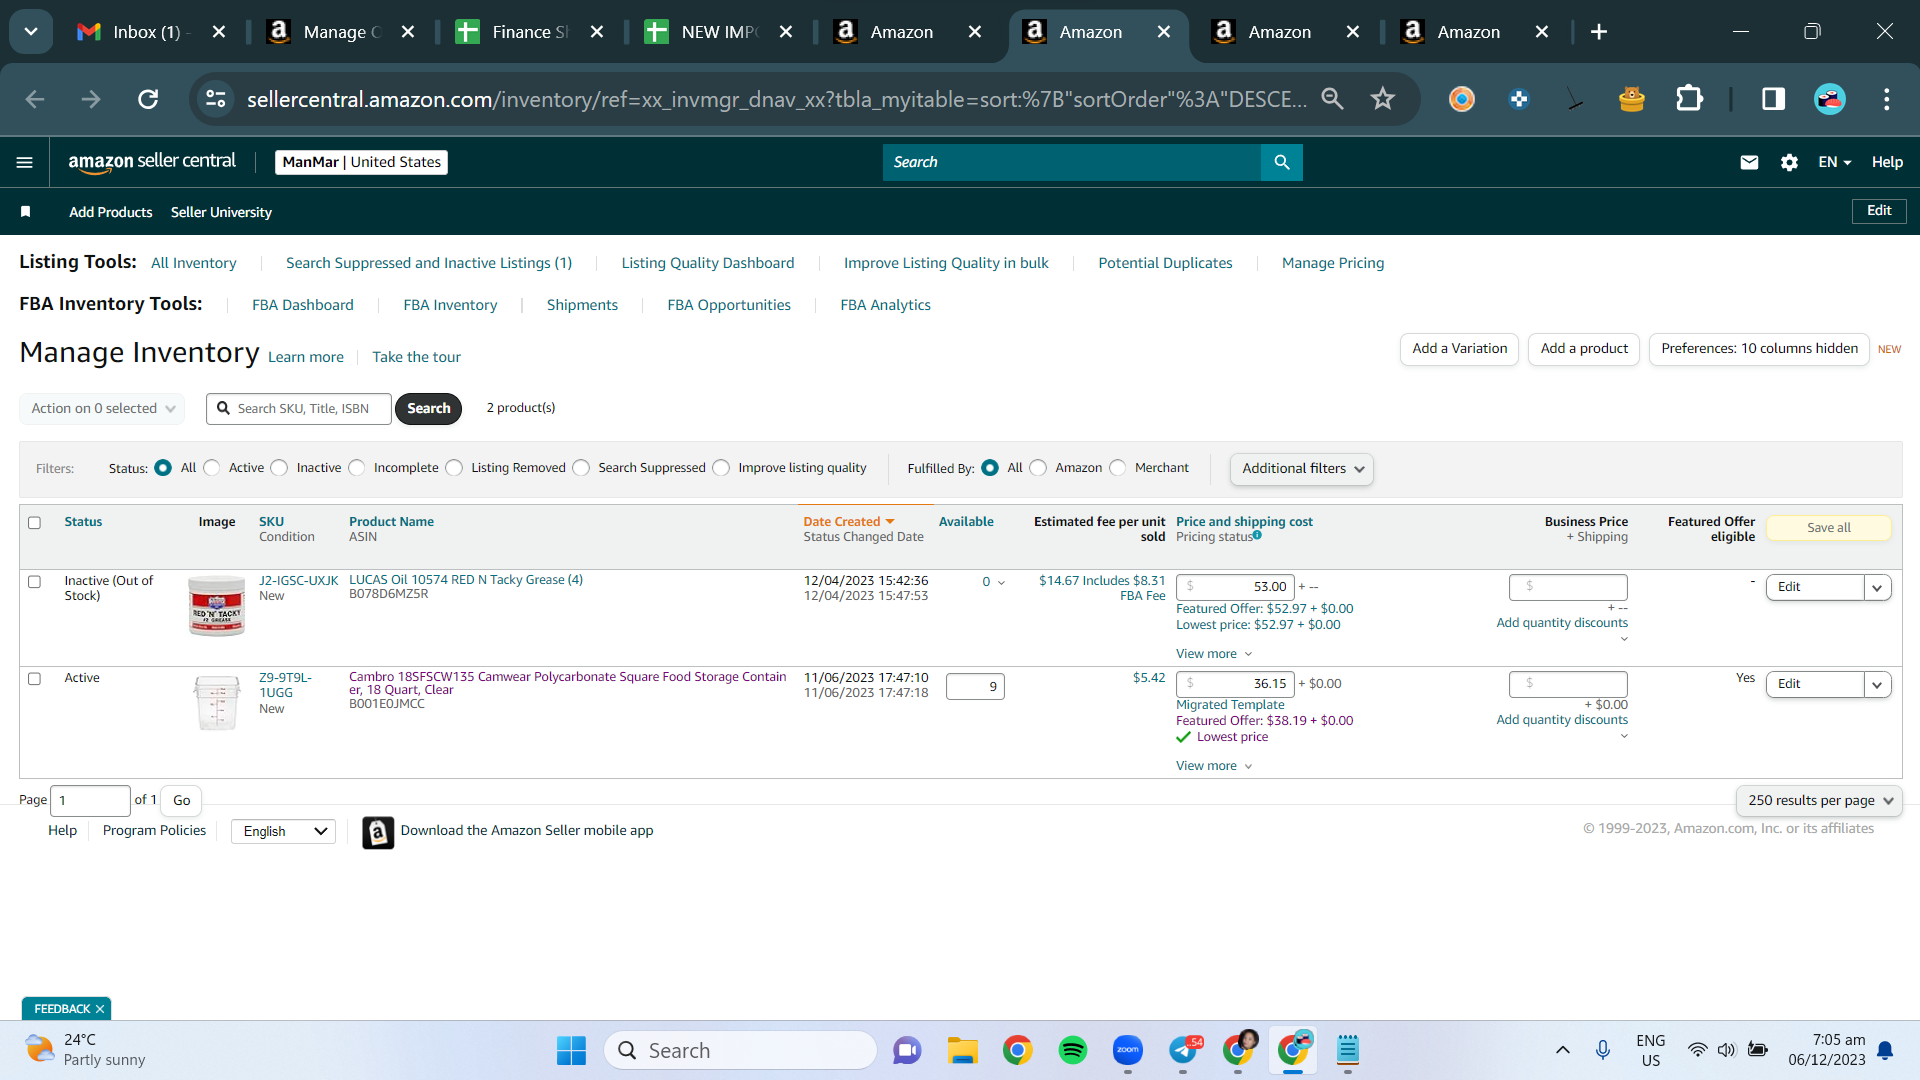Viewport: 1920px width, 1080px height.
Task: Open the Seller Central hamburger menu
Action: tap(25, 162)
